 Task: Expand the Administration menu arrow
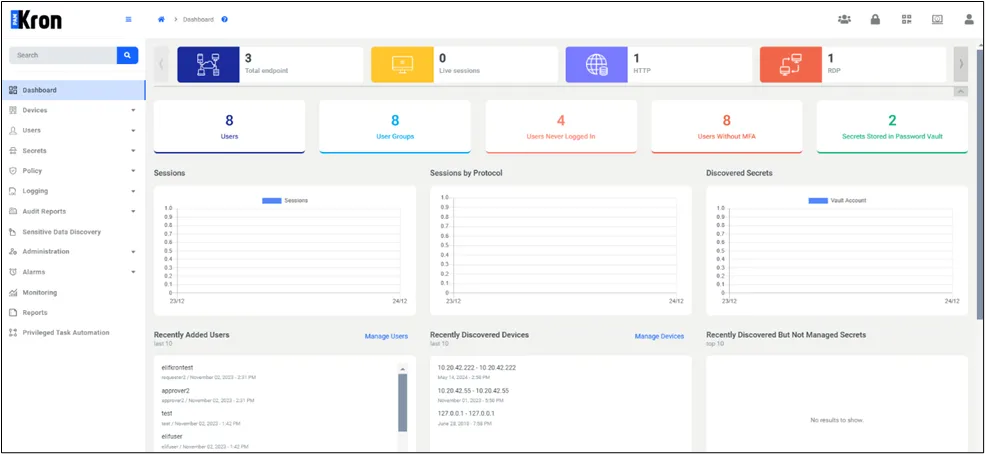tap(133, 252)
